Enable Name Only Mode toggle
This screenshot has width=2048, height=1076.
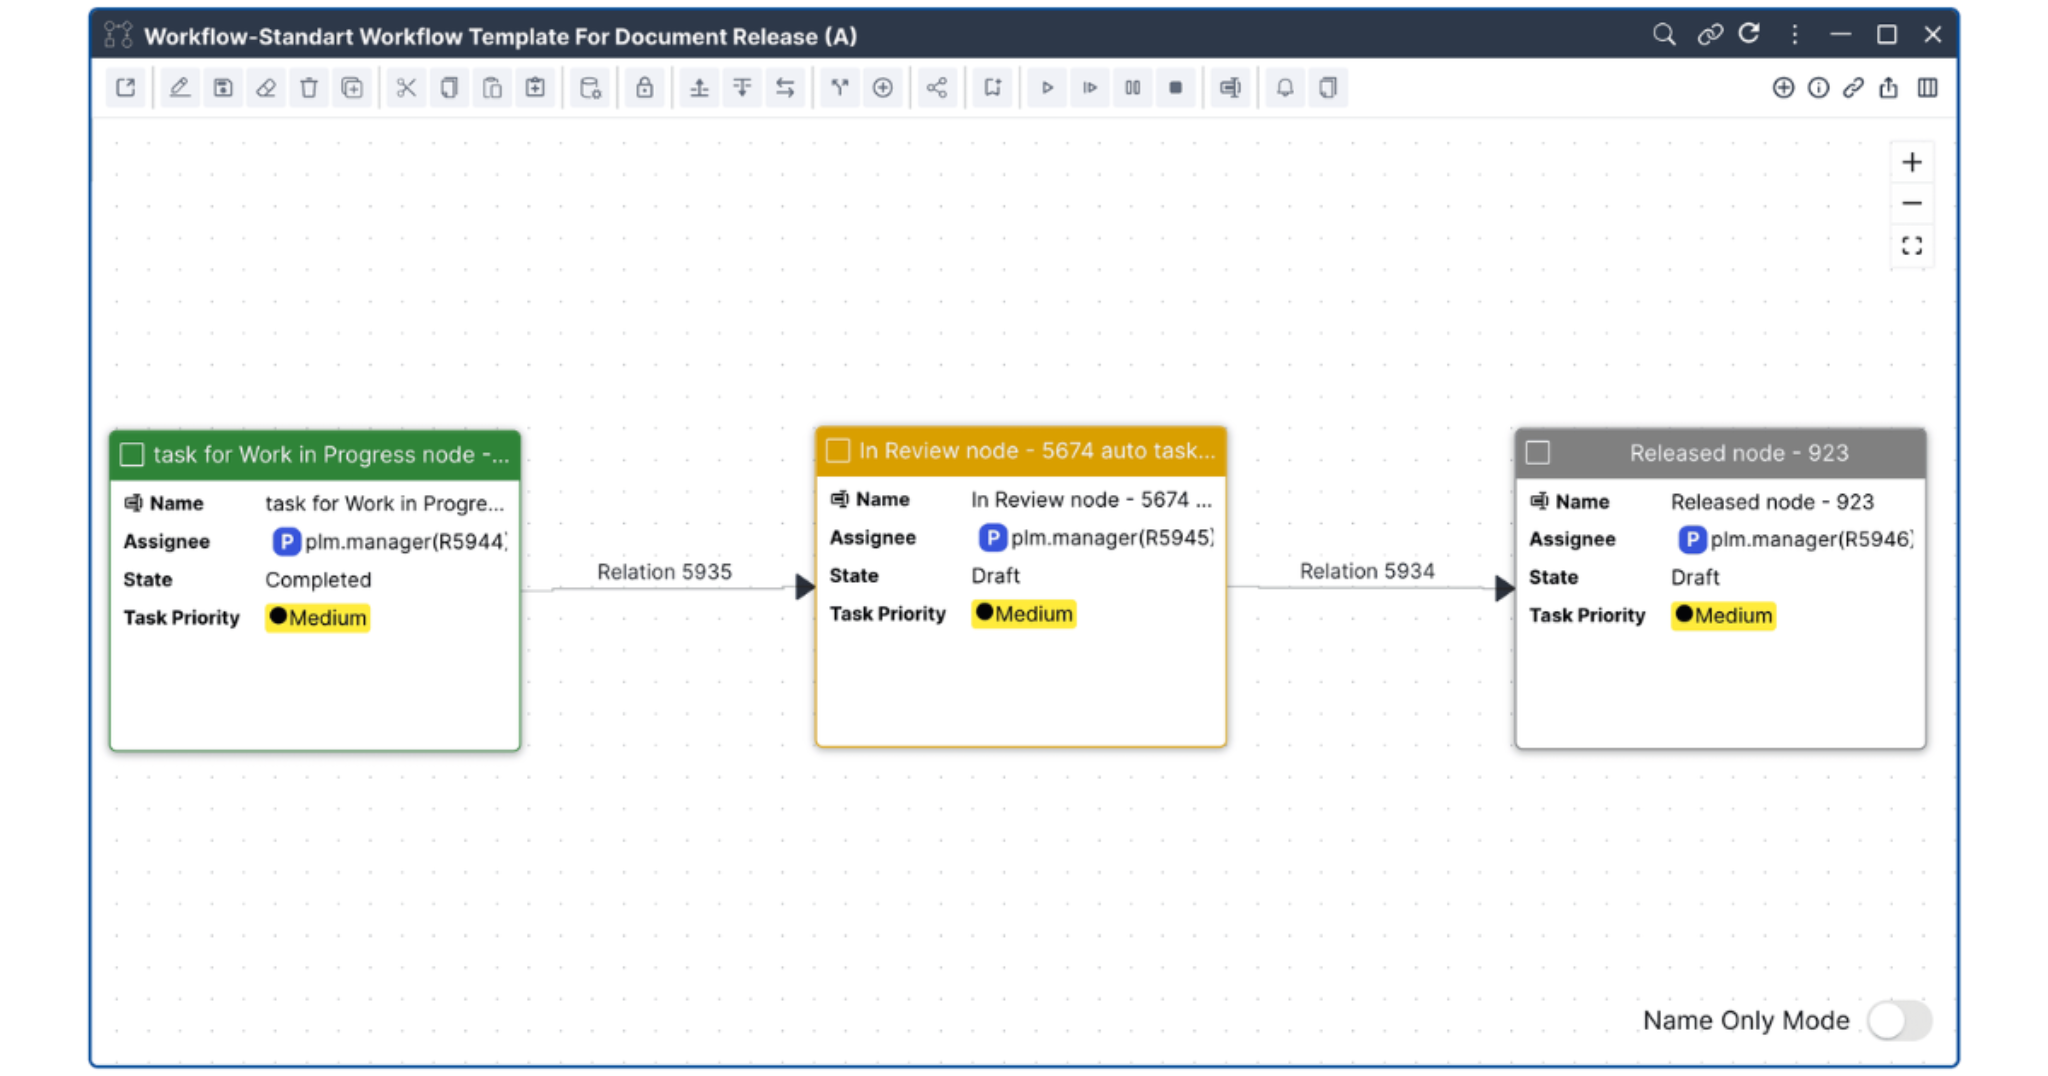click(x=1899, y=1020)
